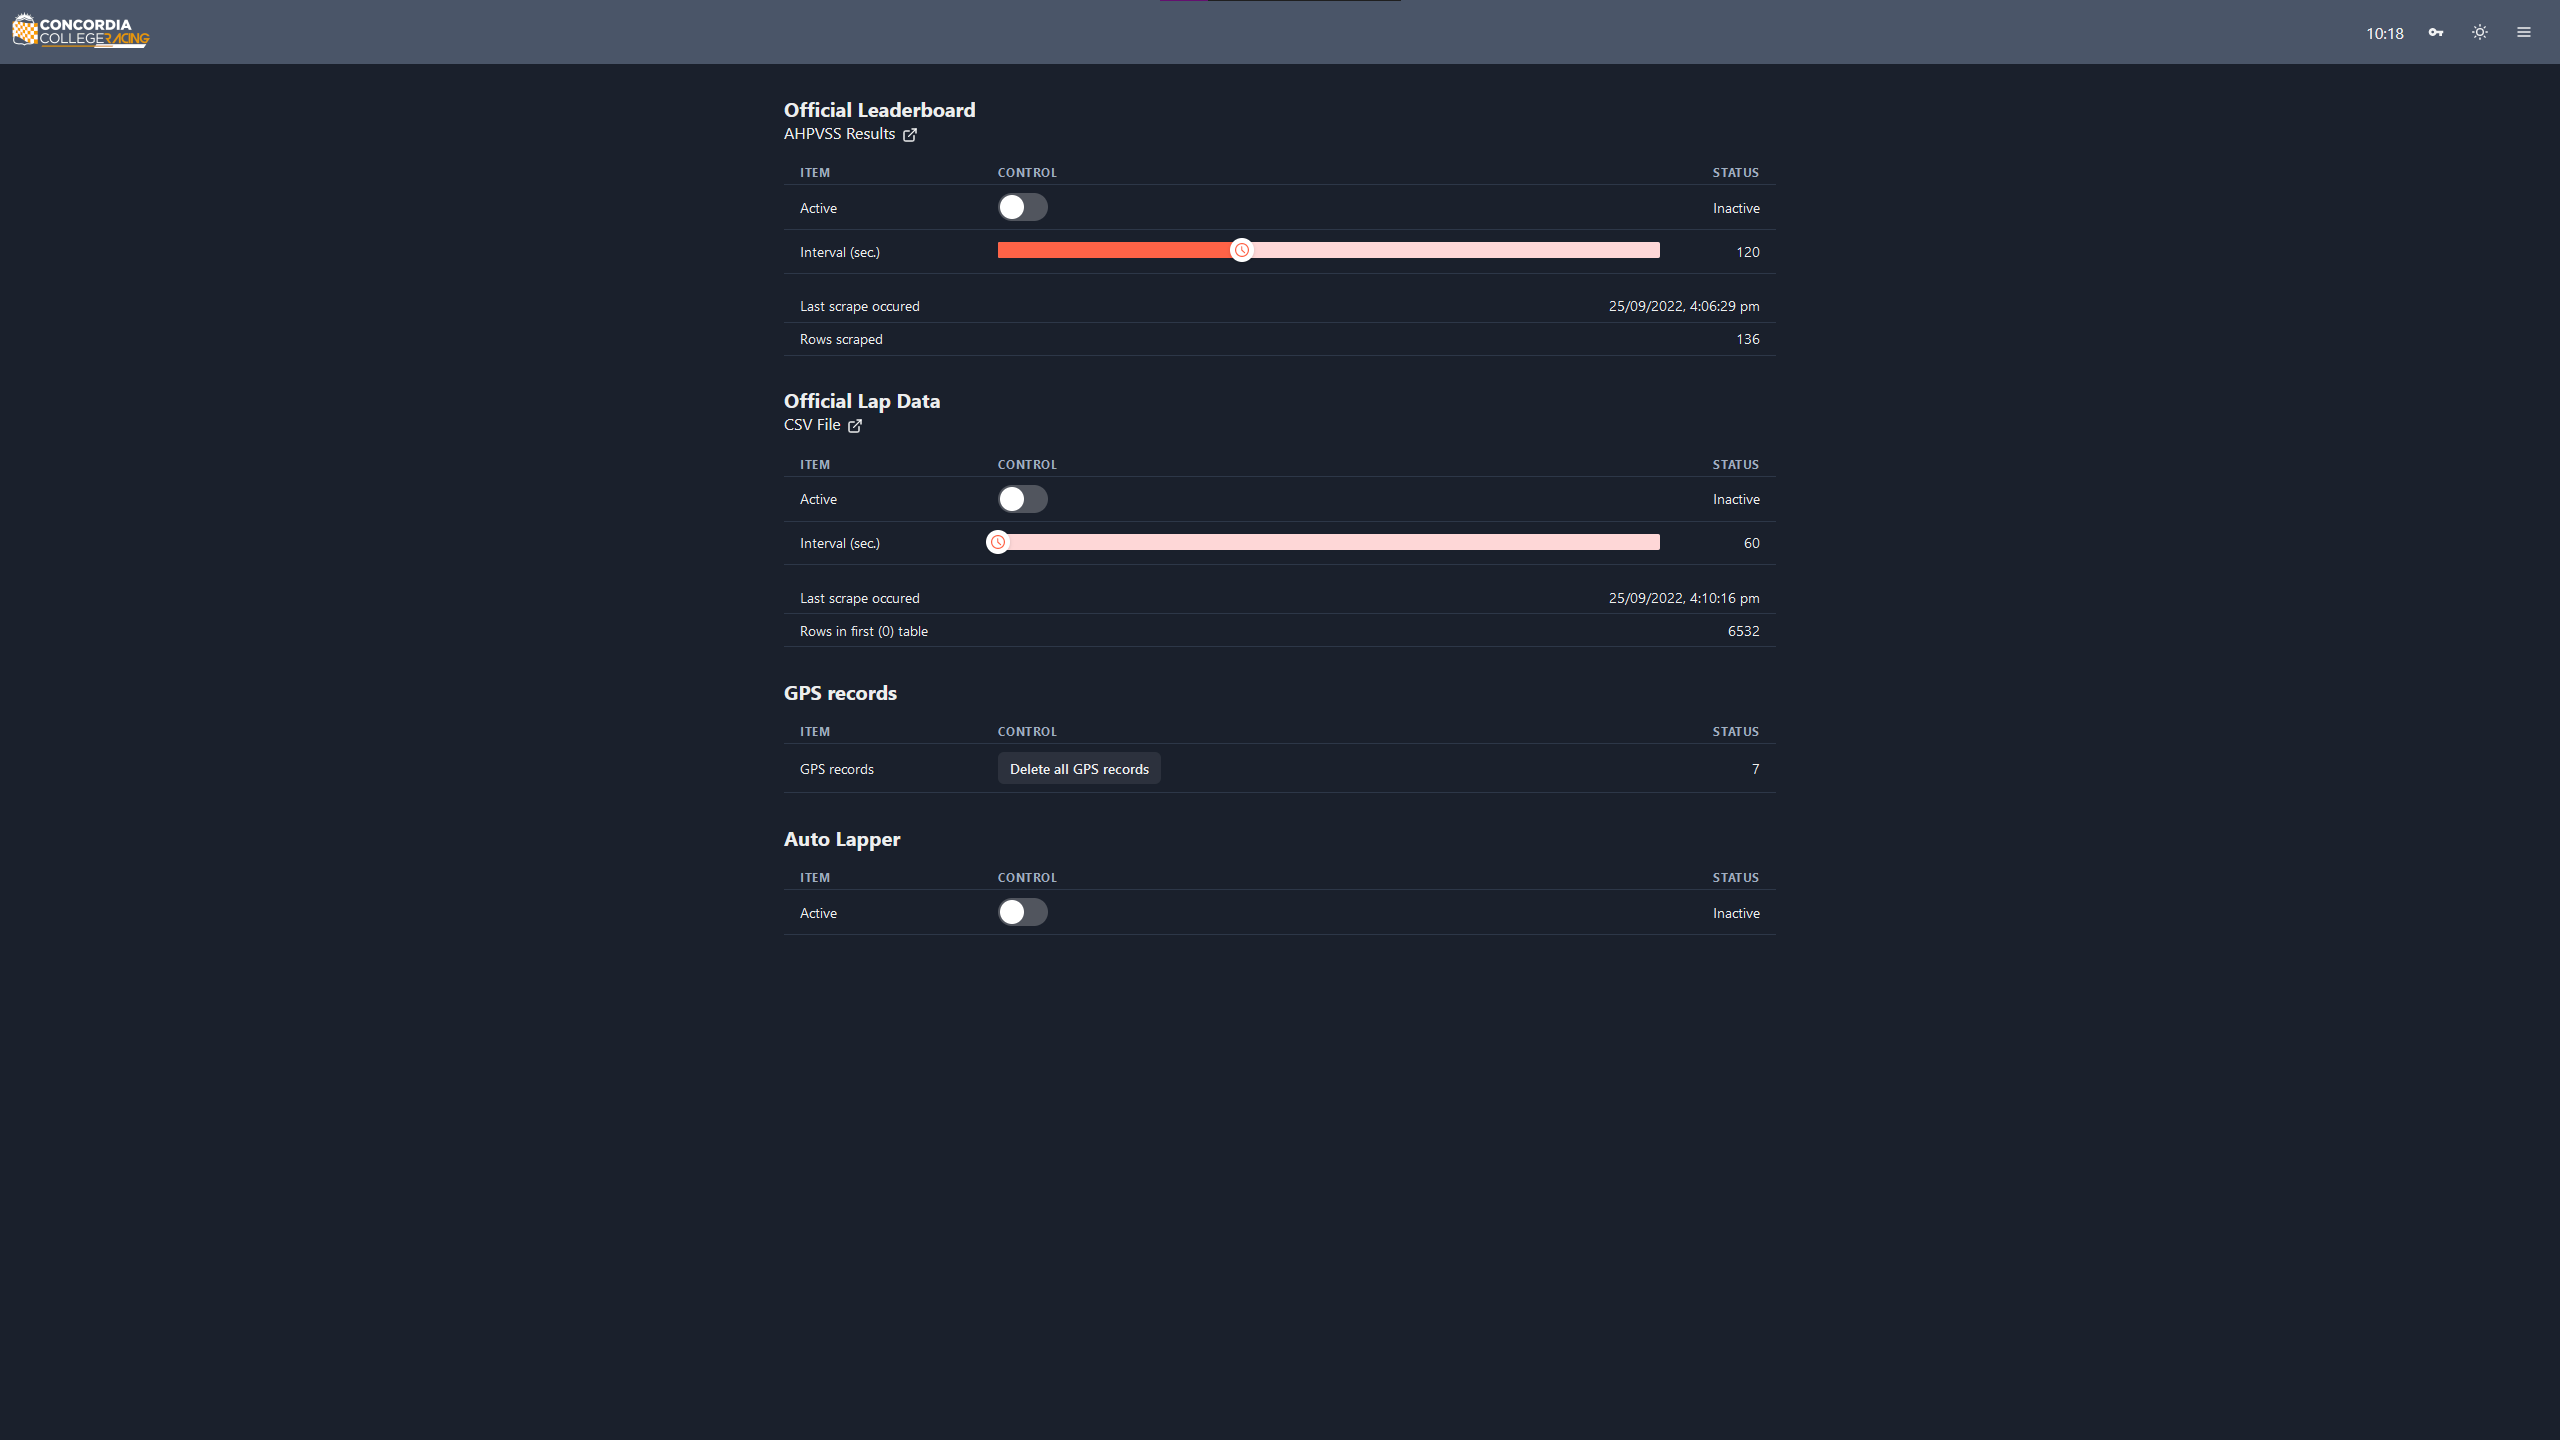Toggle Active switch for Official Leaderboard
The image size is (2560, 1440).
pos(1020,207)
